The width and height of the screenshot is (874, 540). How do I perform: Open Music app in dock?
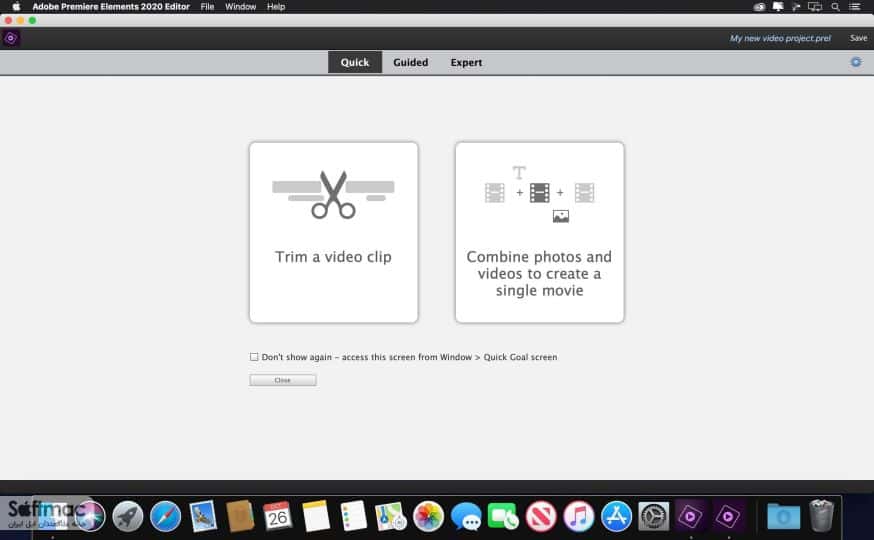coord(579,516)
